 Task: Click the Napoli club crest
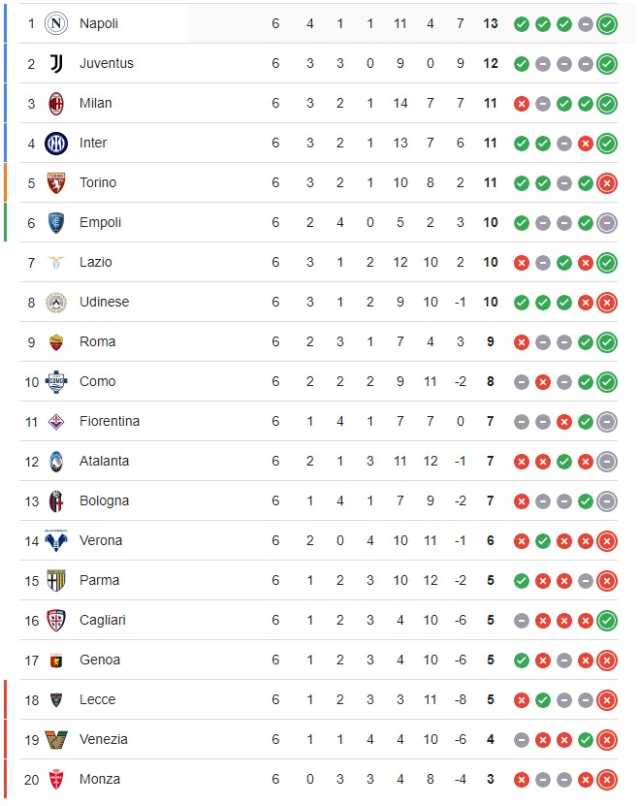(56, 24)
